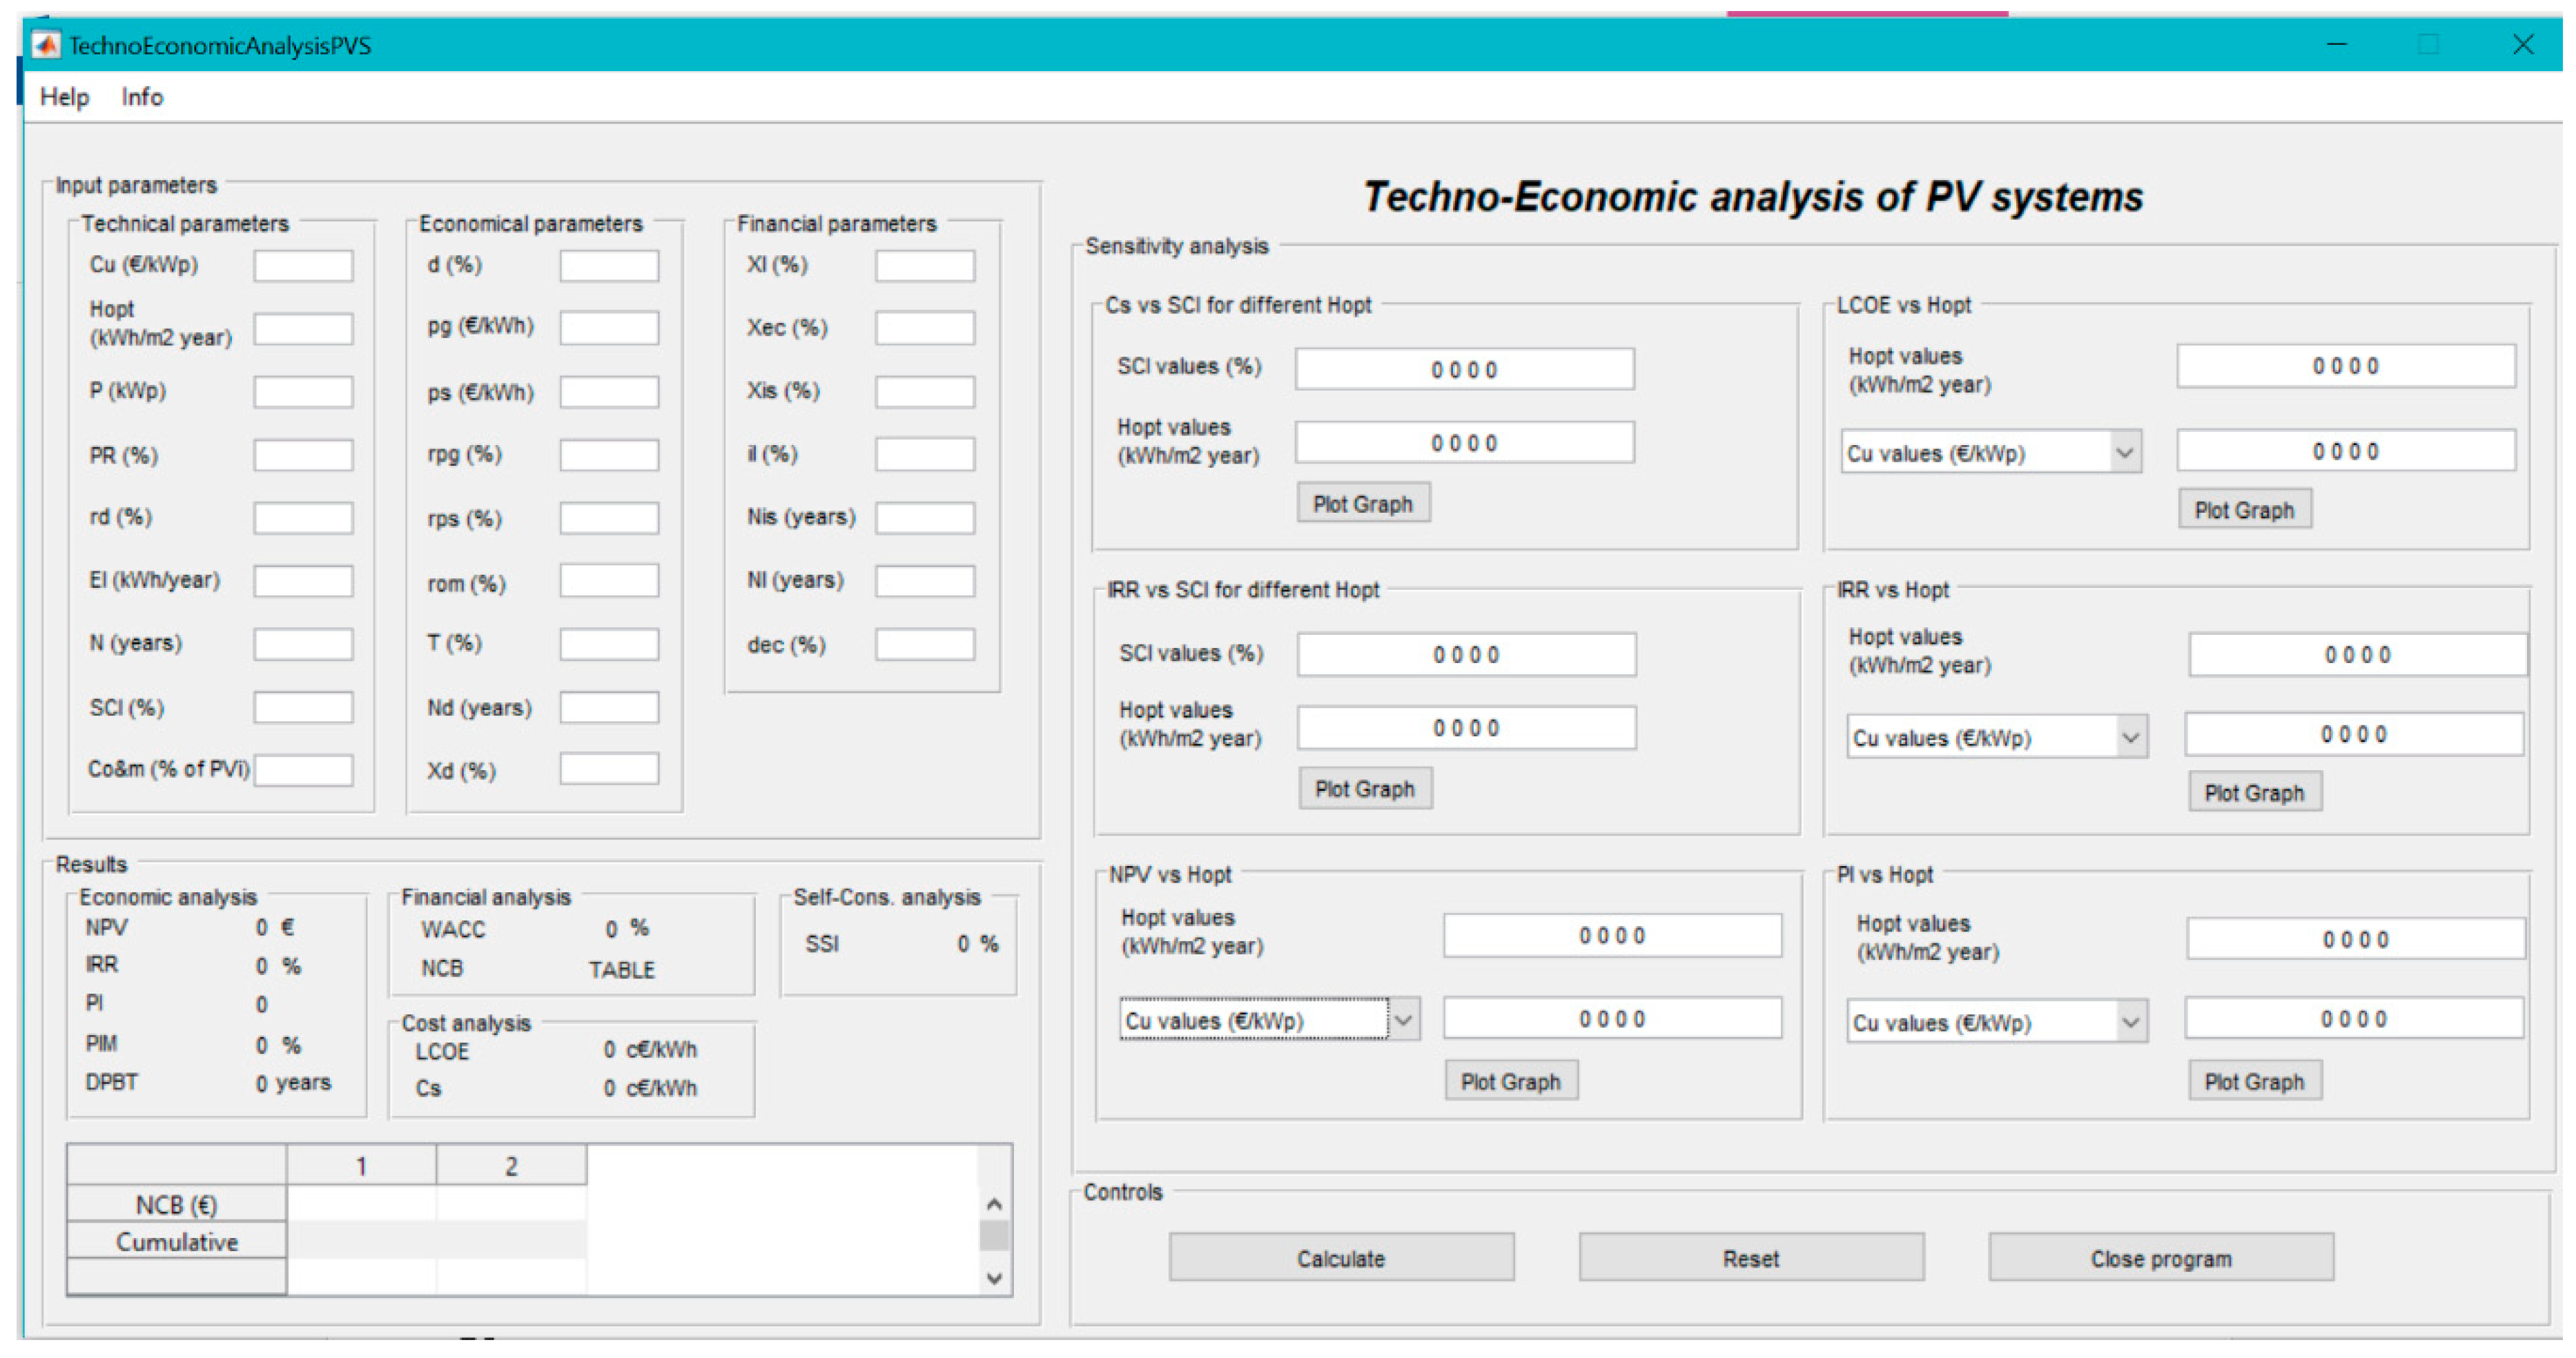Expand Cu values dropdown in LCOE vs Hopt
The width and height of the screenshot is (2576, 1358).
[x=2124, y=453]
